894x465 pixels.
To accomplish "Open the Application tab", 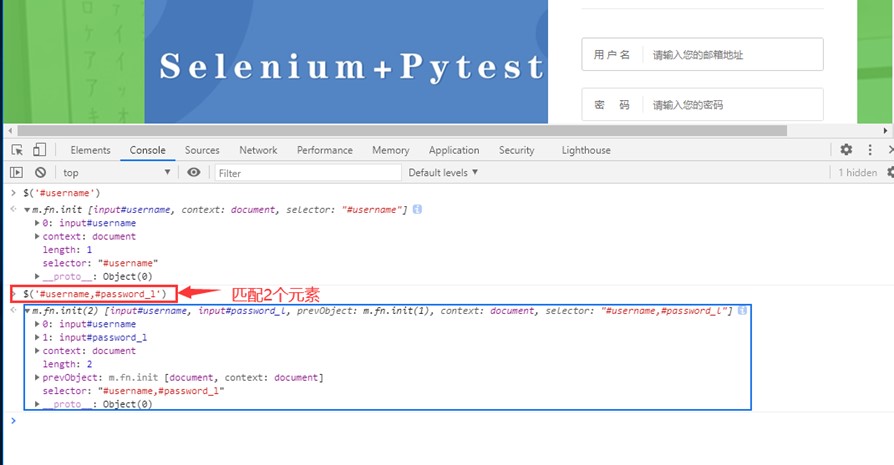I will (454, 150).
